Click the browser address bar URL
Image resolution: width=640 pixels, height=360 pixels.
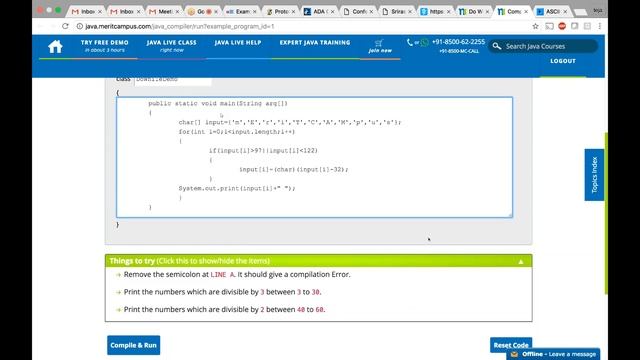click(x=180, y=26)
